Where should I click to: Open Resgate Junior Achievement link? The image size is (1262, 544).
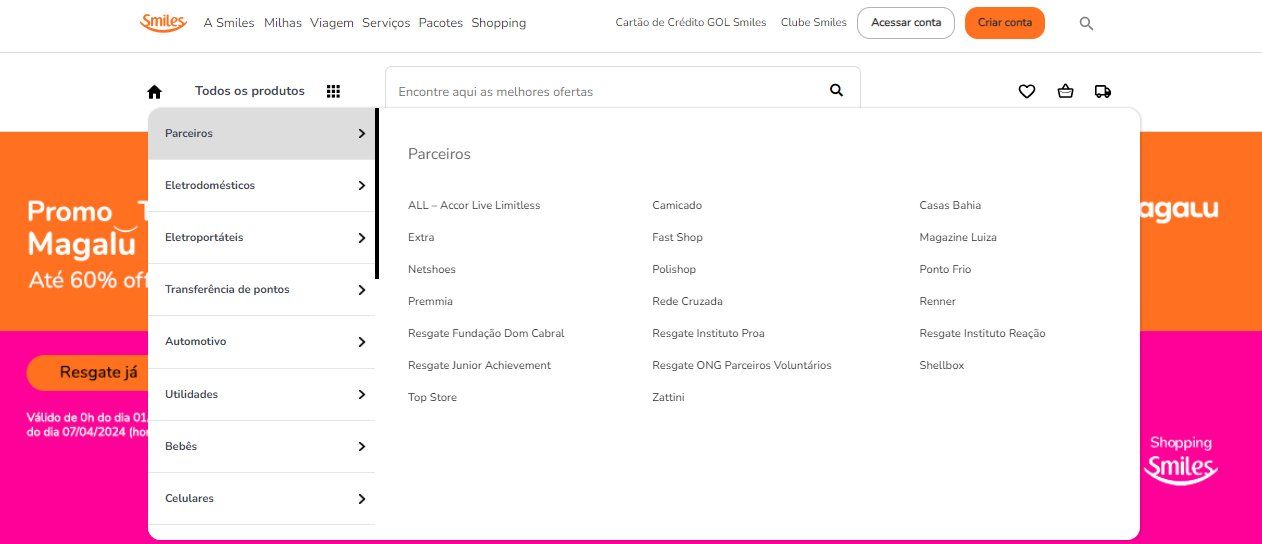pyautogui.click(x=479, y=365)
